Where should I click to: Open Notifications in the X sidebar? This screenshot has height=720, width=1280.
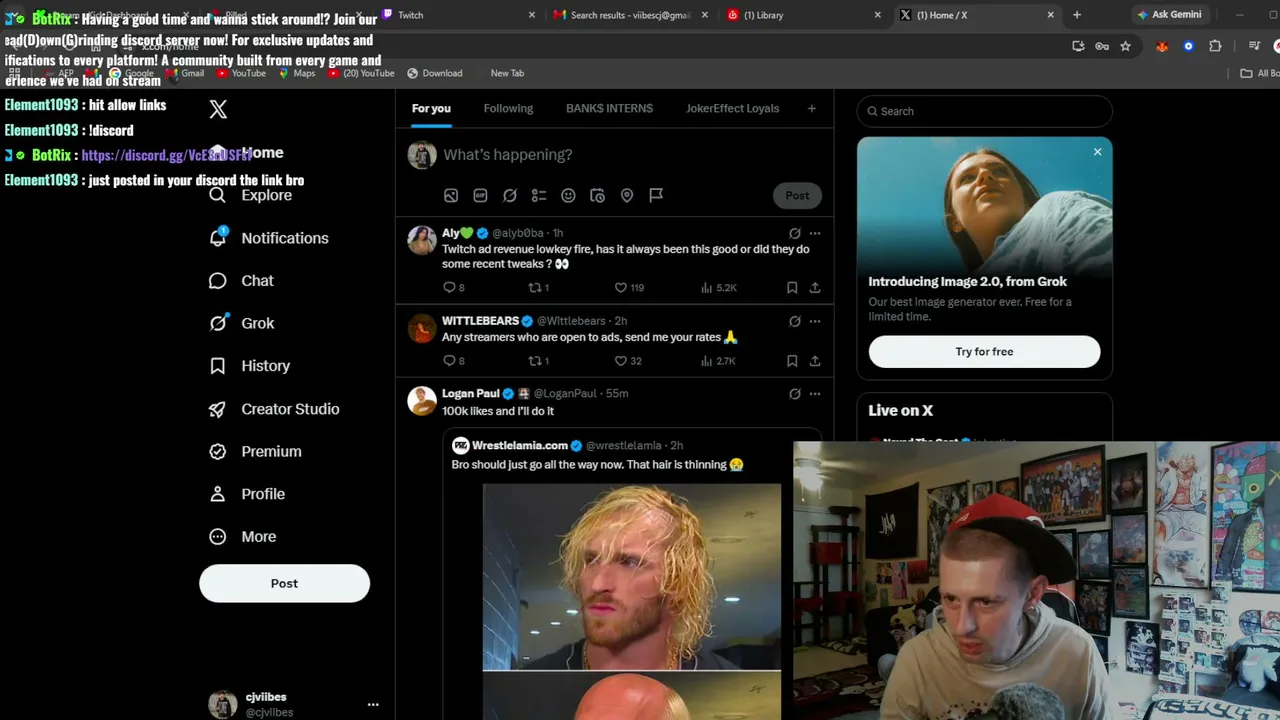269,238
